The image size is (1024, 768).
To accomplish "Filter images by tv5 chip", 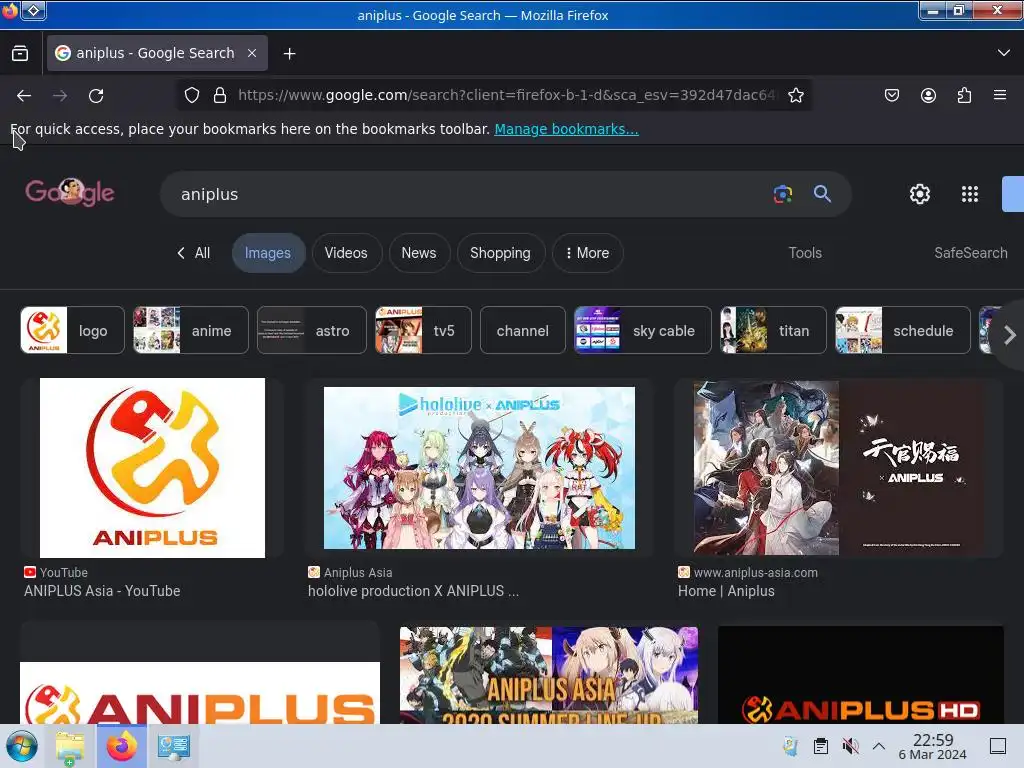I will (423, 330).
